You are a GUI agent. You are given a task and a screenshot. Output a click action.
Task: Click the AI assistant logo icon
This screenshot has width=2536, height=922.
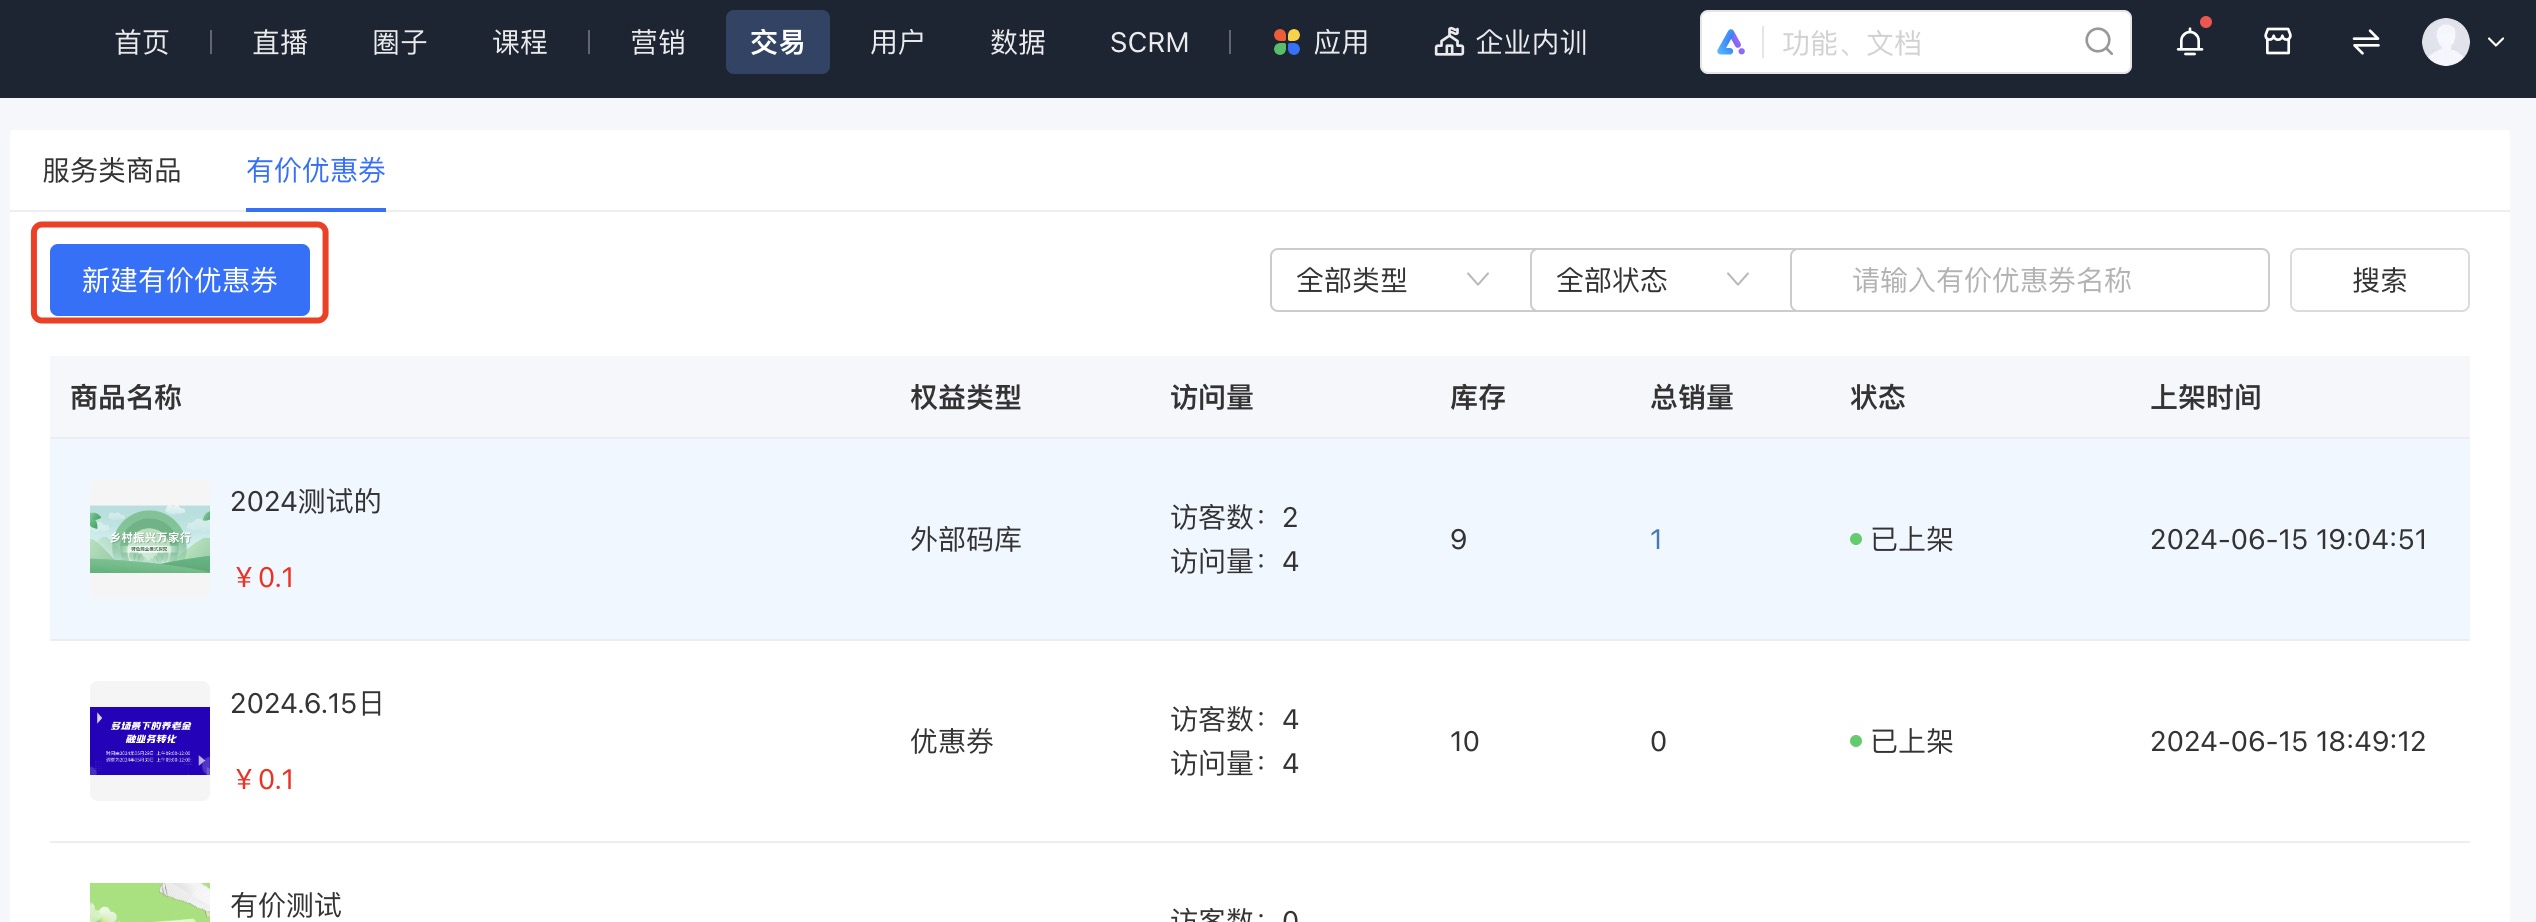pyautogui.click(x=1731, y=42)
